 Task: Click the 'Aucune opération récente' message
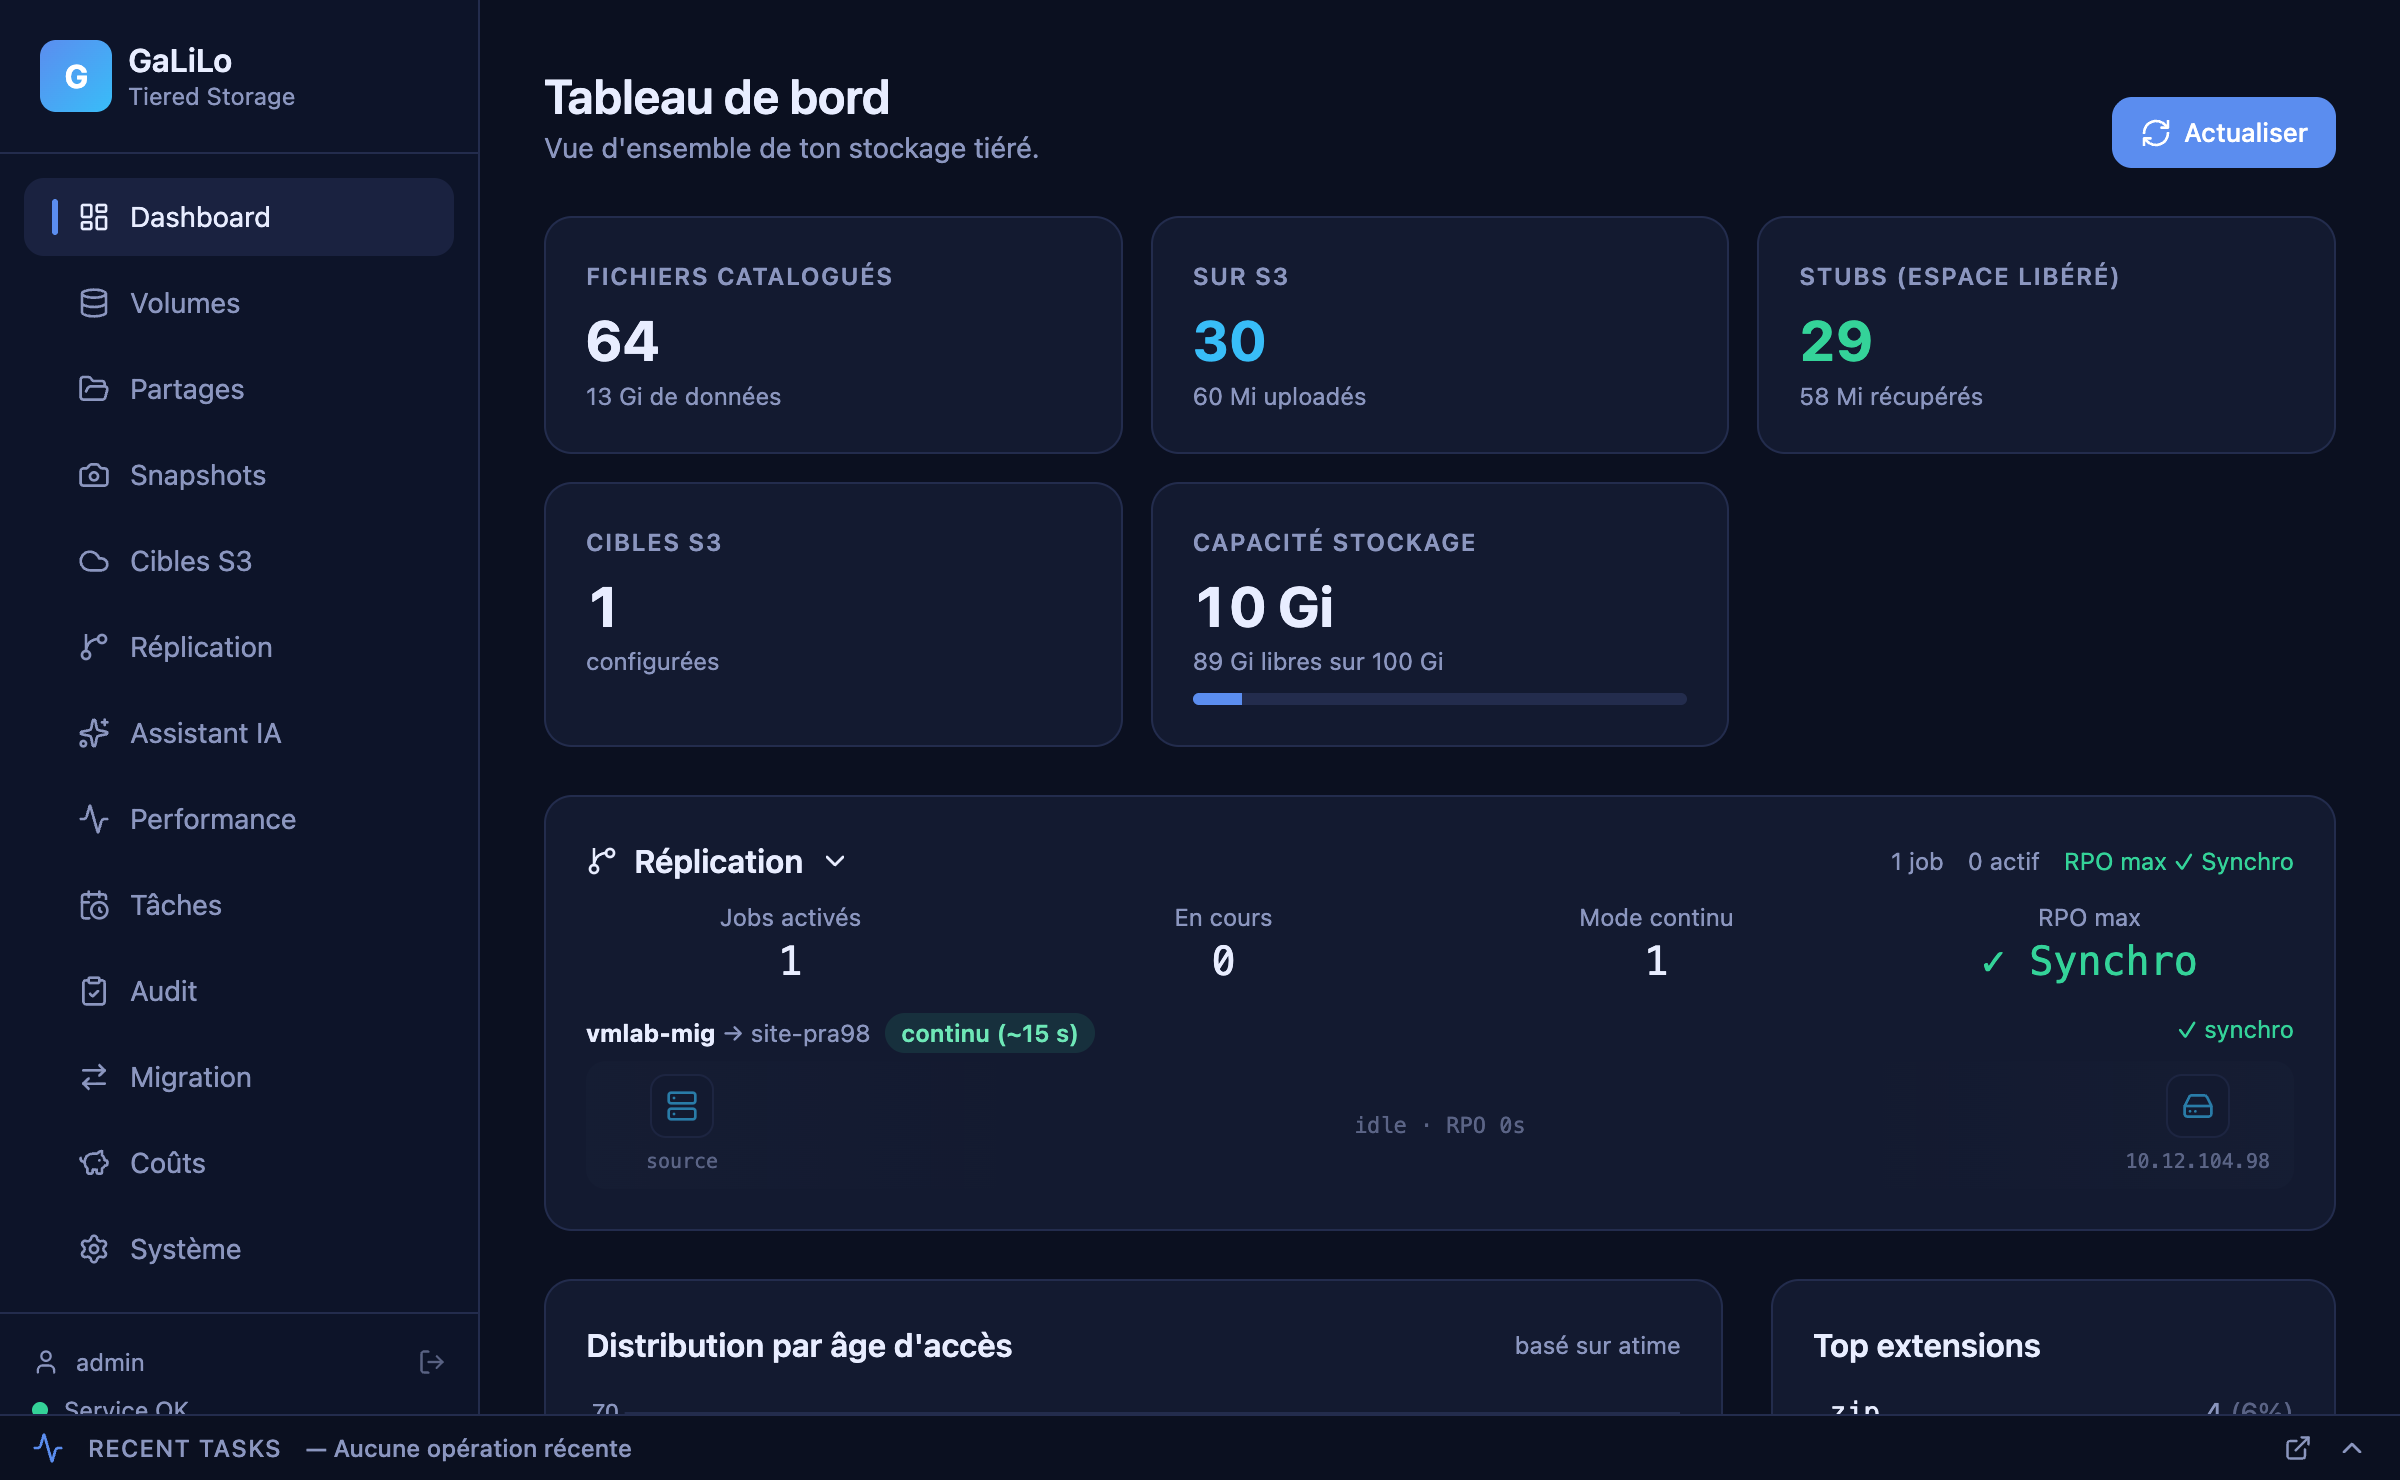point(482,1448)
